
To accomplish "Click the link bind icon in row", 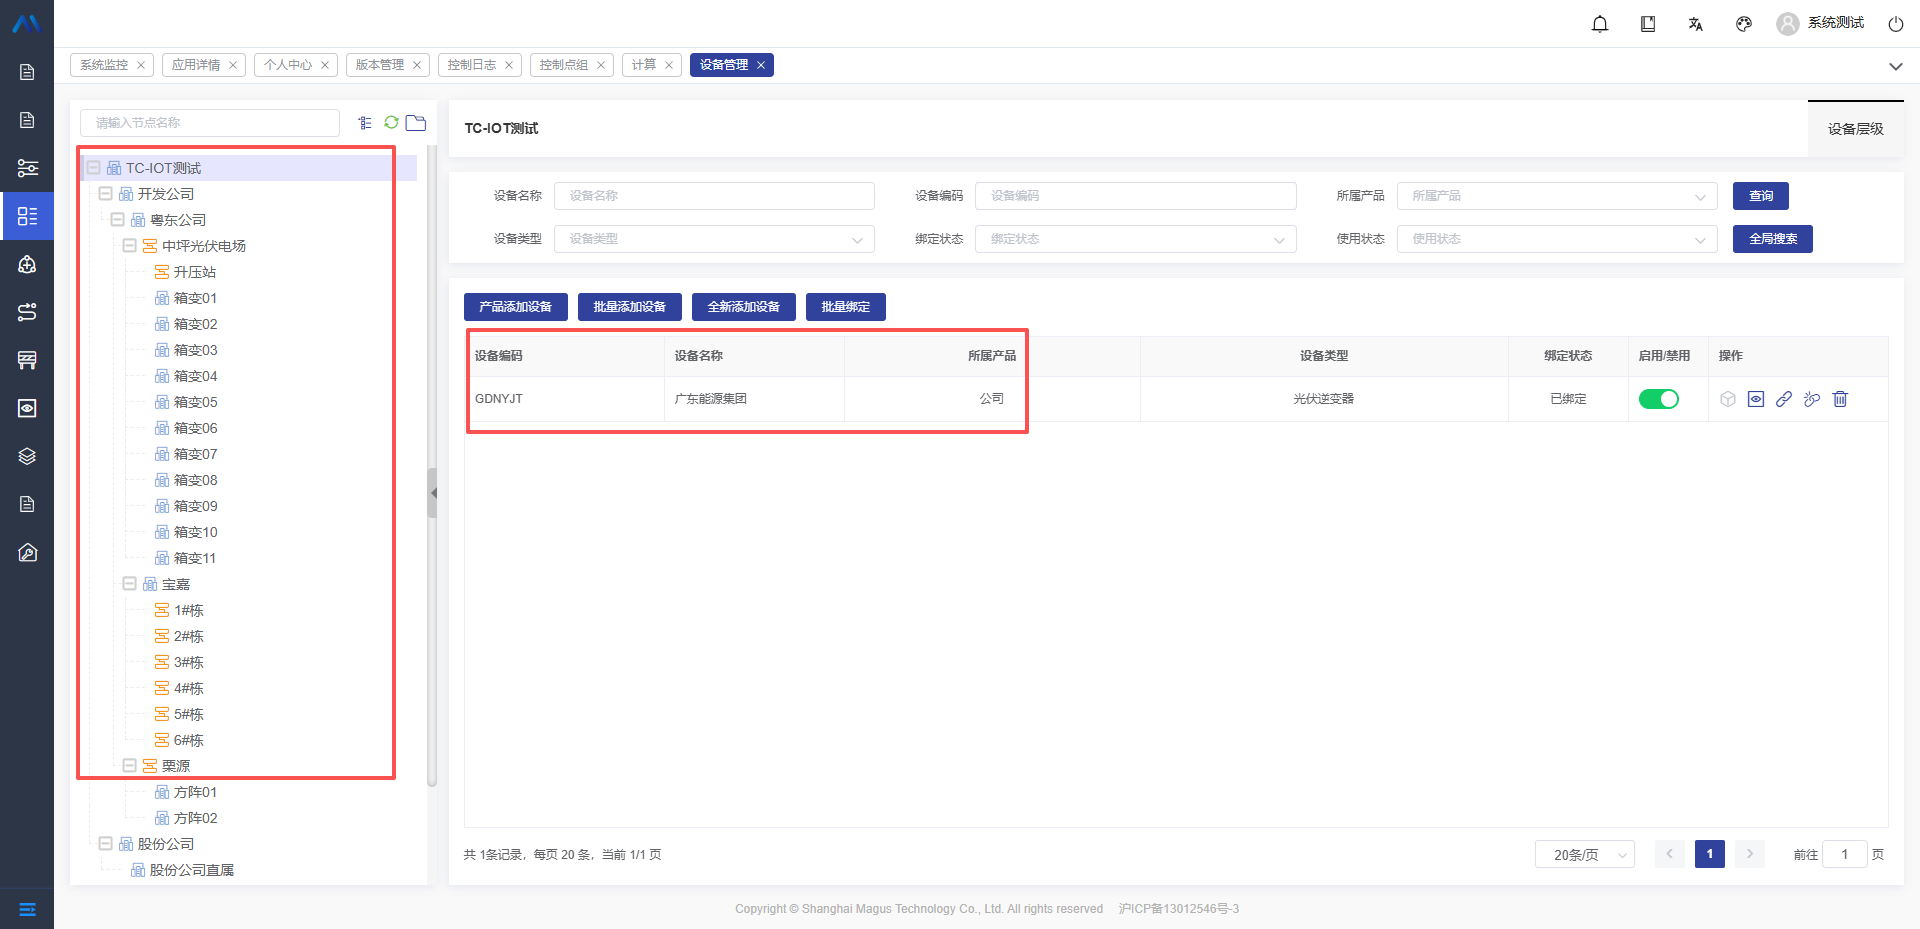I will [x=1784, y=399].
